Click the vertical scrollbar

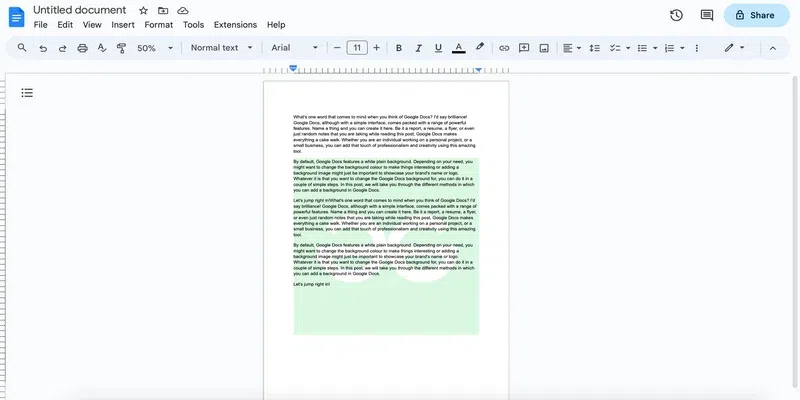796,232
